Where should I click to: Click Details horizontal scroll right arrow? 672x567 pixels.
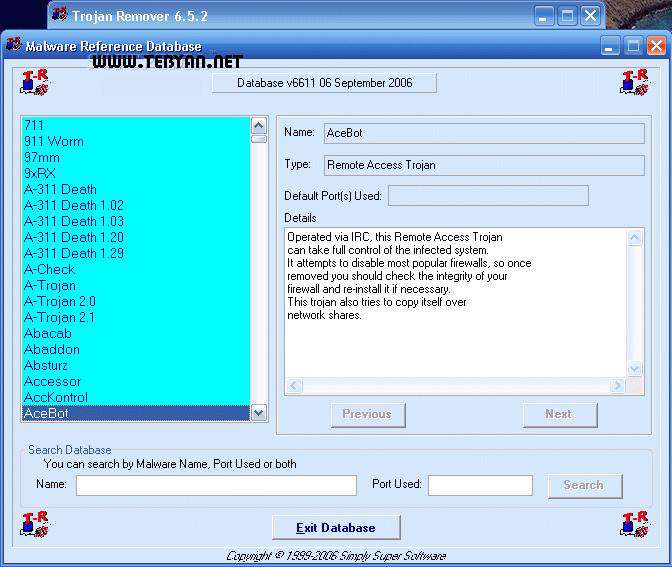pos(617,386)
